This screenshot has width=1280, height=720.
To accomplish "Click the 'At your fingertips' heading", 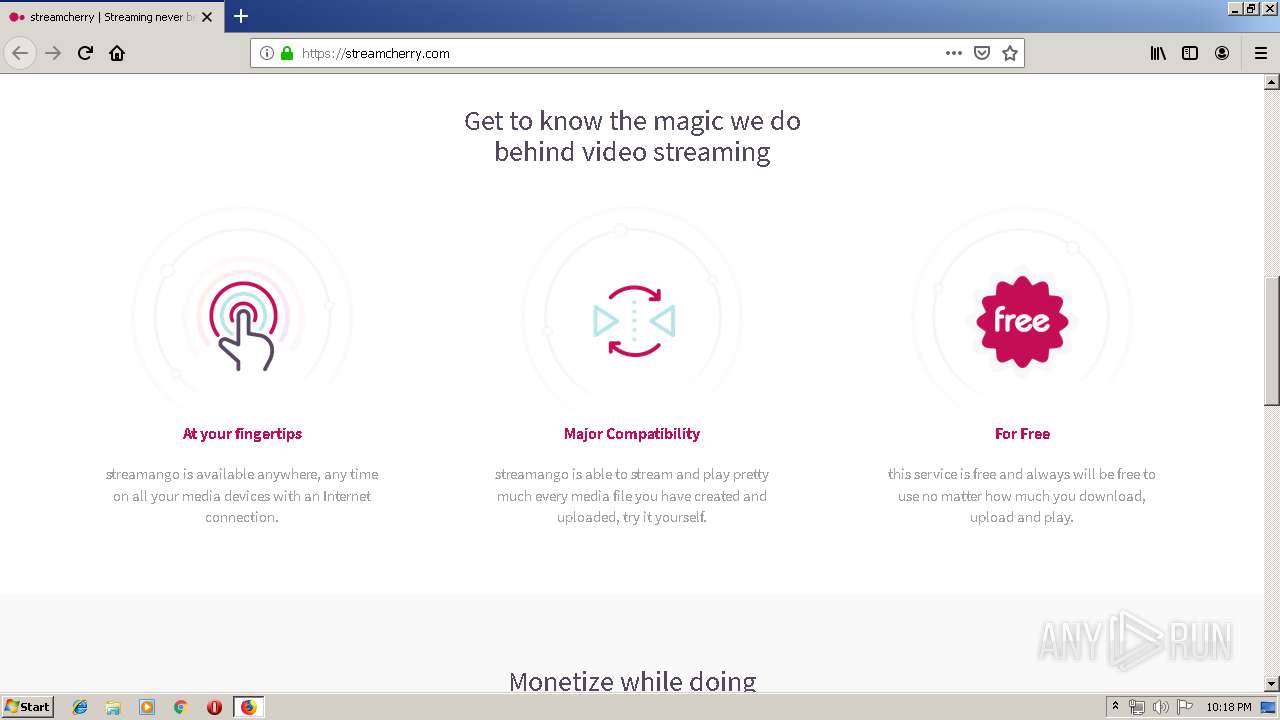I will (x=242, y=434).
